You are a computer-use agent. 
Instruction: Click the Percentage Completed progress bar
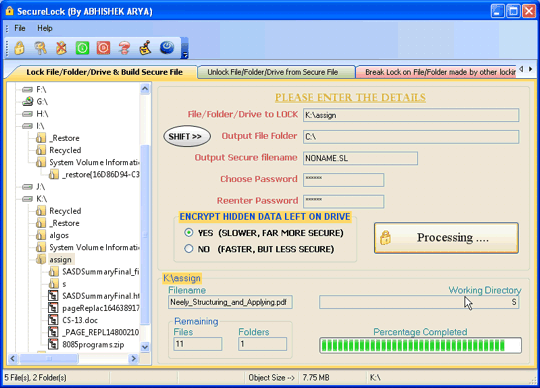point(420,345)
